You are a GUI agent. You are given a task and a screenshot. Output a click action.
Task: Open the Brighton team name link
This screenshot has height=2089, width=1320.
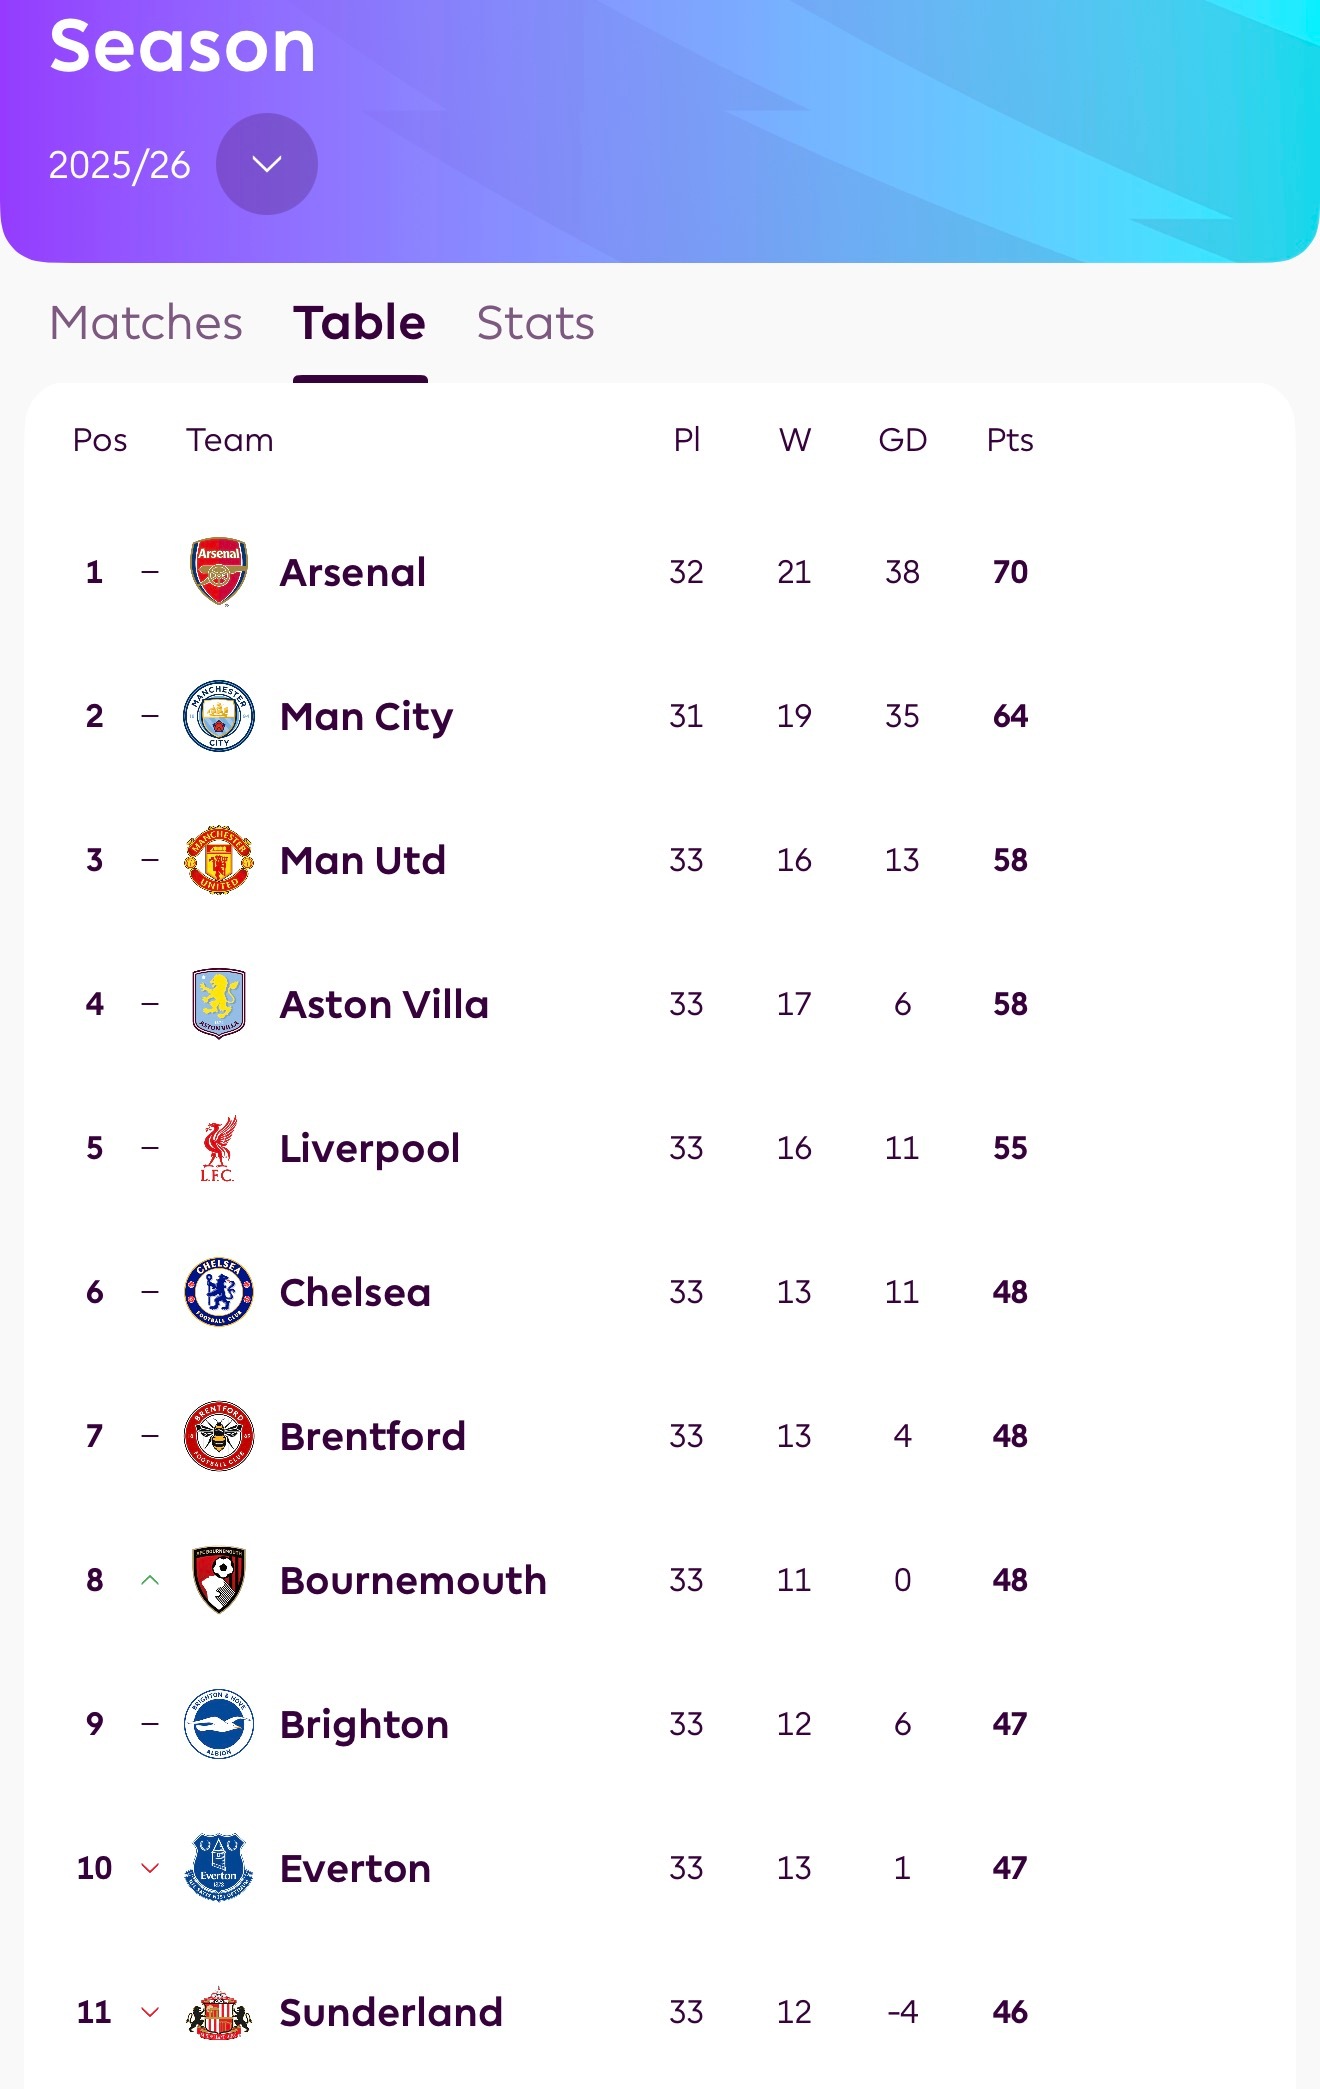(364, 1724)
